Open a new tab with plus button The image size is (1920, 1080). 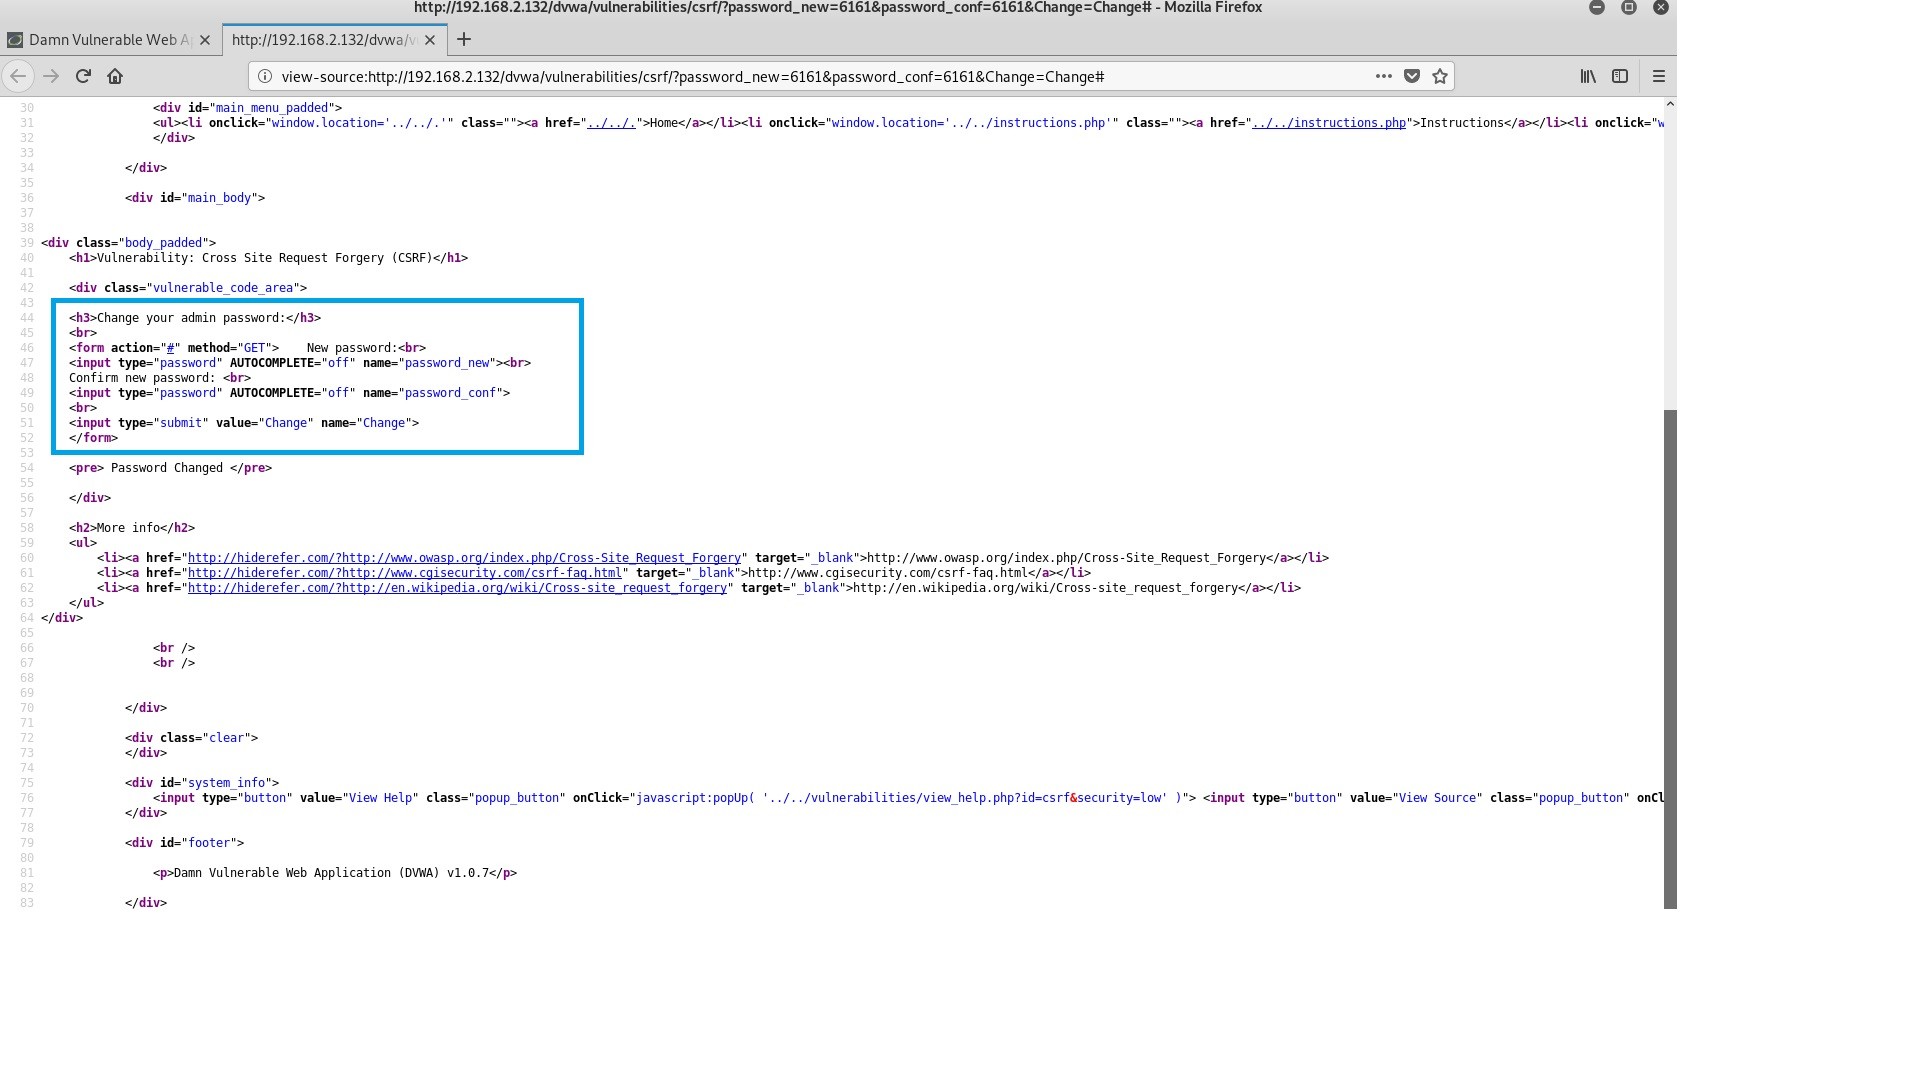[x=464, y=39]
